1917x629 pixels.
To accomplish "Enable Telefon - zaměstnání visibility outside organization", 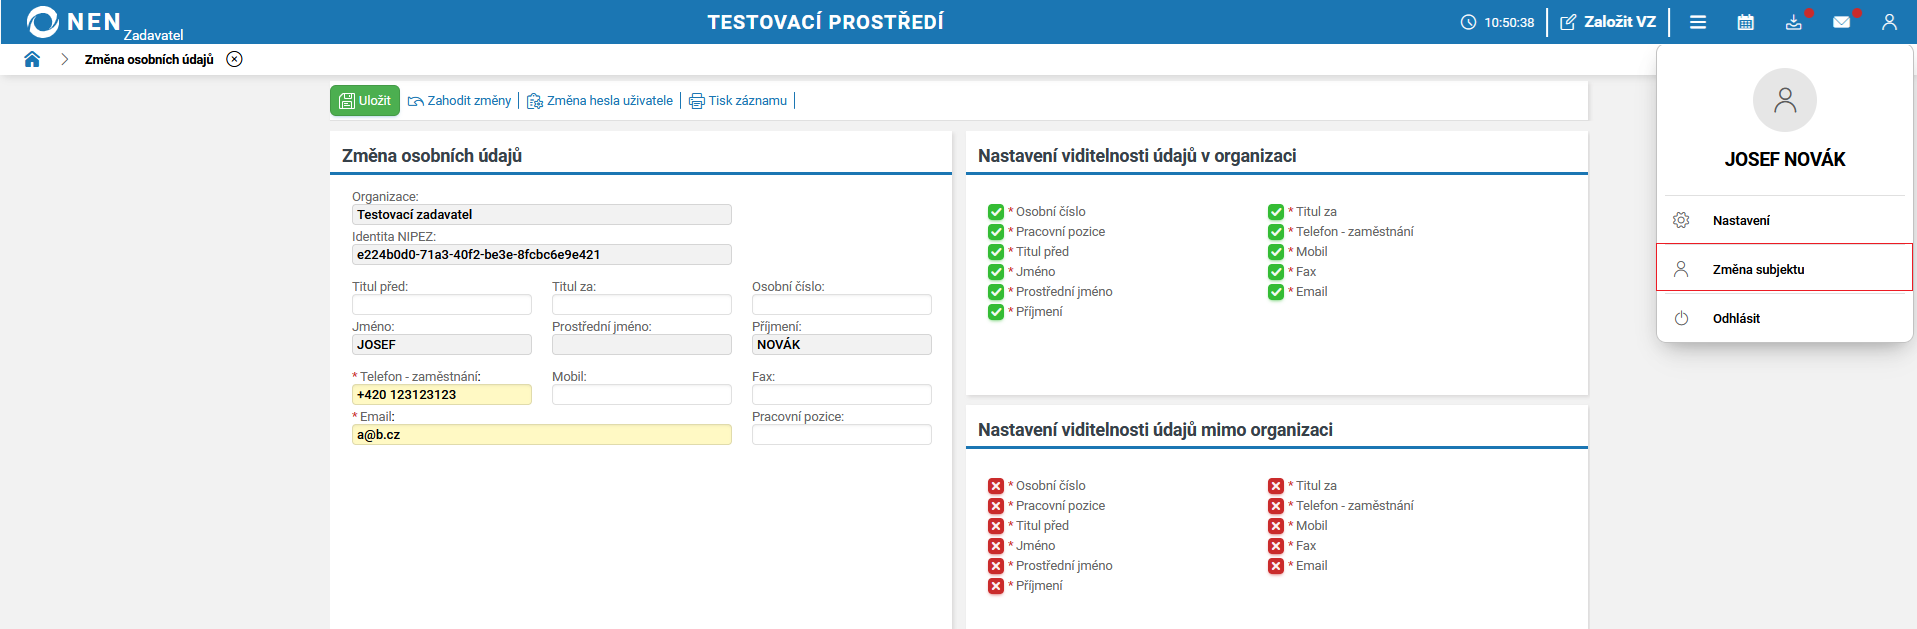I will (1276, 506).
